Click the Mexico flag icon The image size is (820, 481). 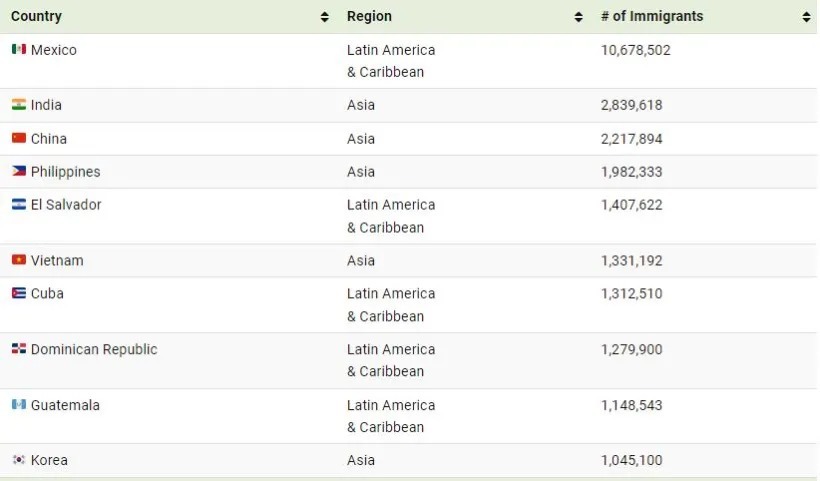[19, 49]
